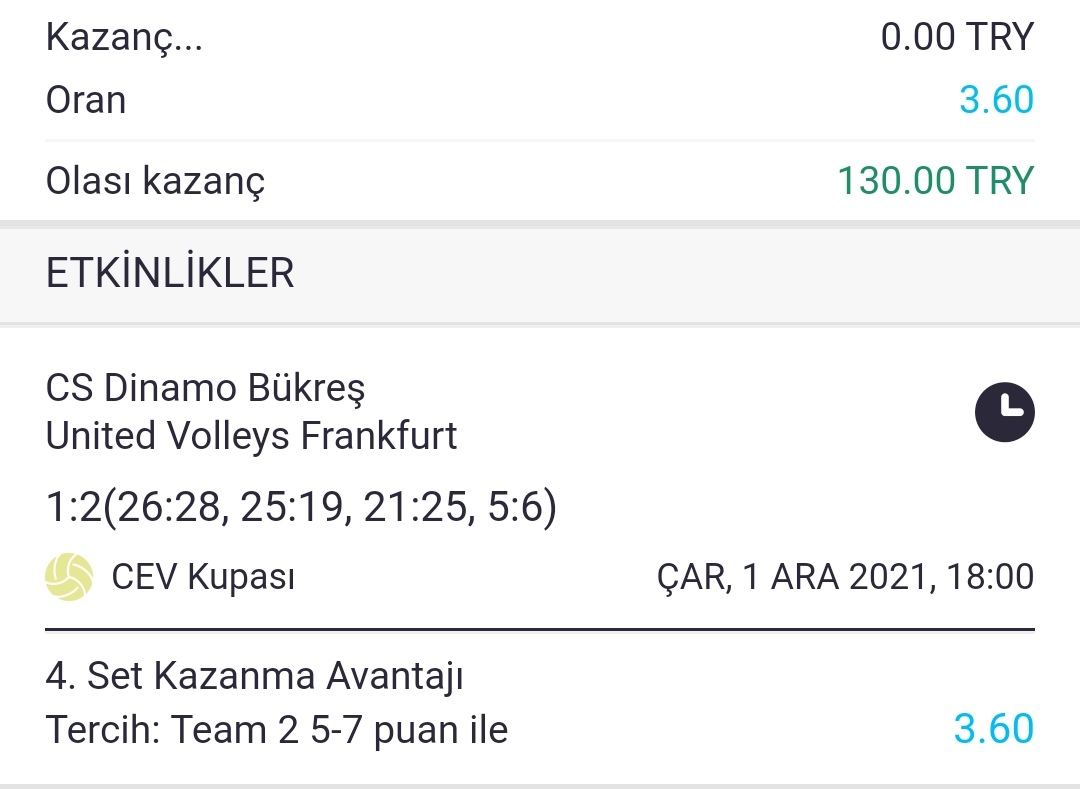
Task: Tap the 3.60 odds beside the Tercih selection
Action: 994,729
